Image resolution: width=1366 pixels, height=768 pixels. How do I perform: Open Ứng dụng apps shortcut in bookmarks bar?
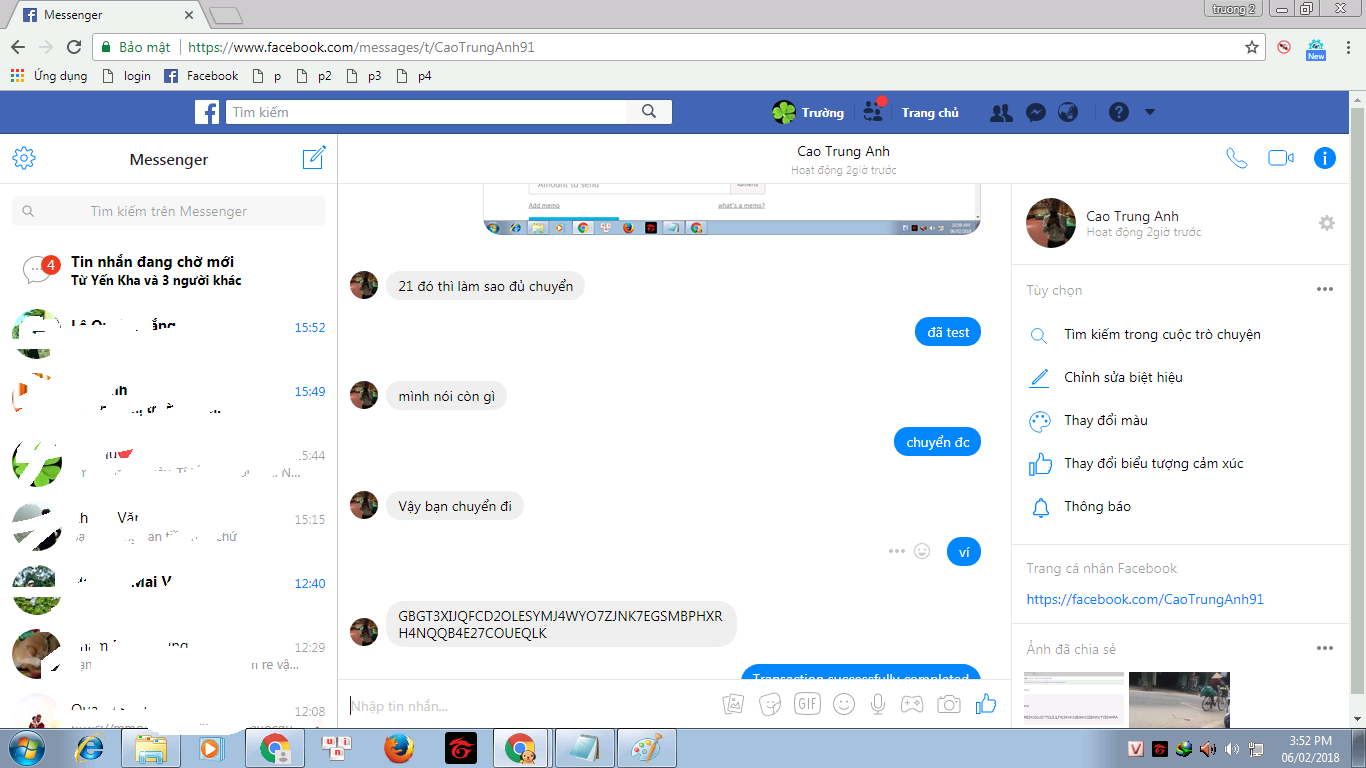click(48, 76)
